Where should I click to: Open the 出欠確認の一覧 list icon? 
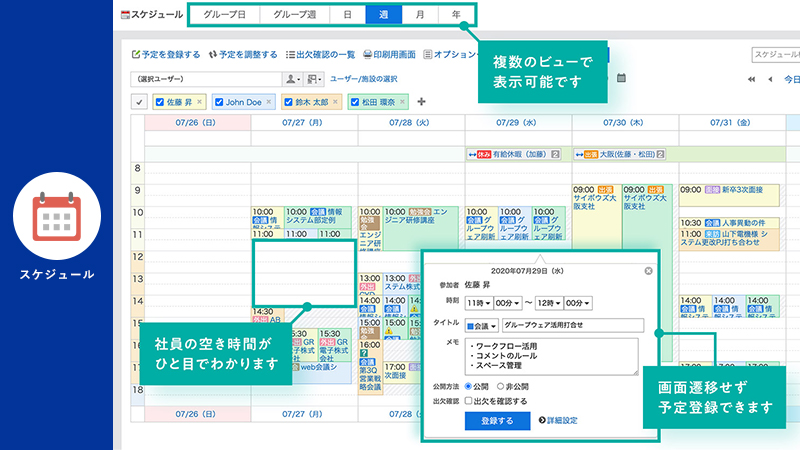(x=289, y=54)
